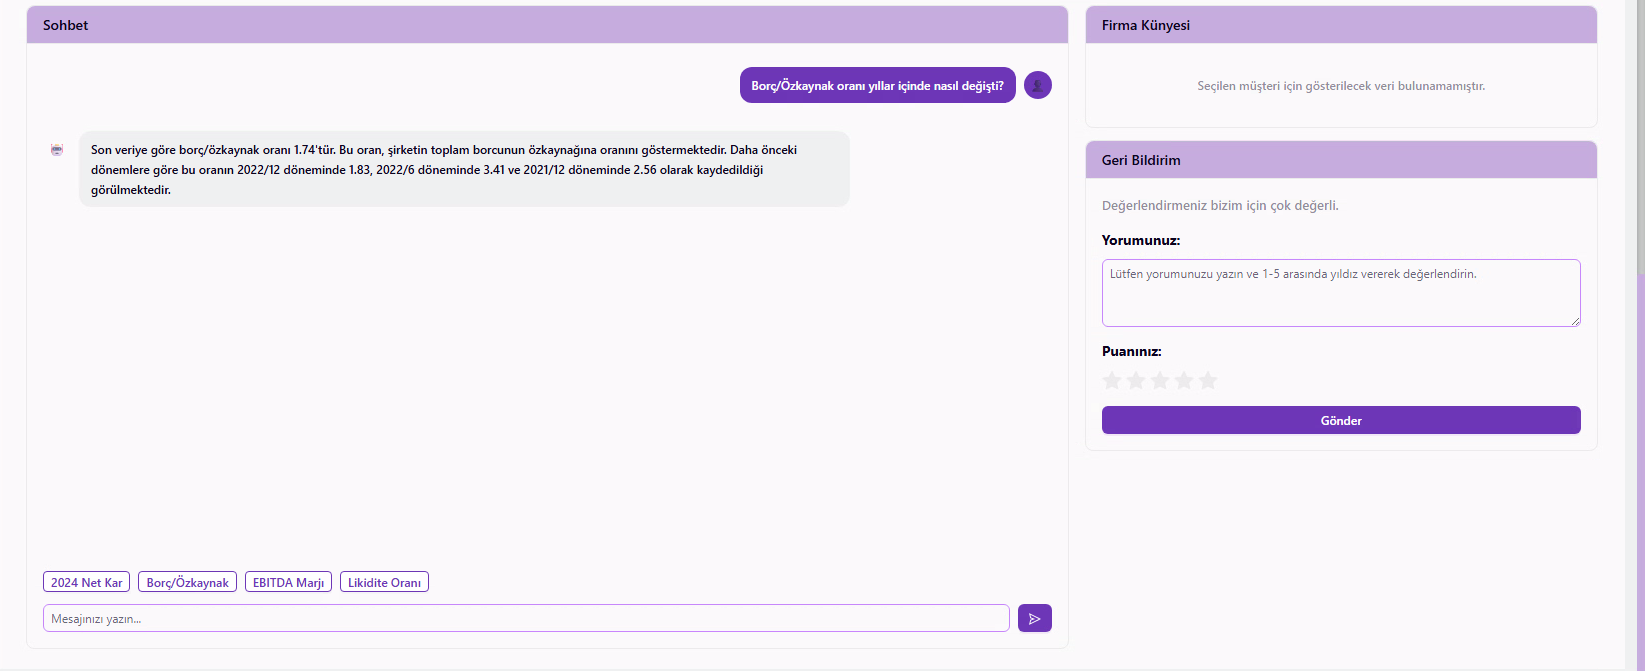Click the paper-plane send message icon
This screenshot has width=1645, height=671.
1034,619
